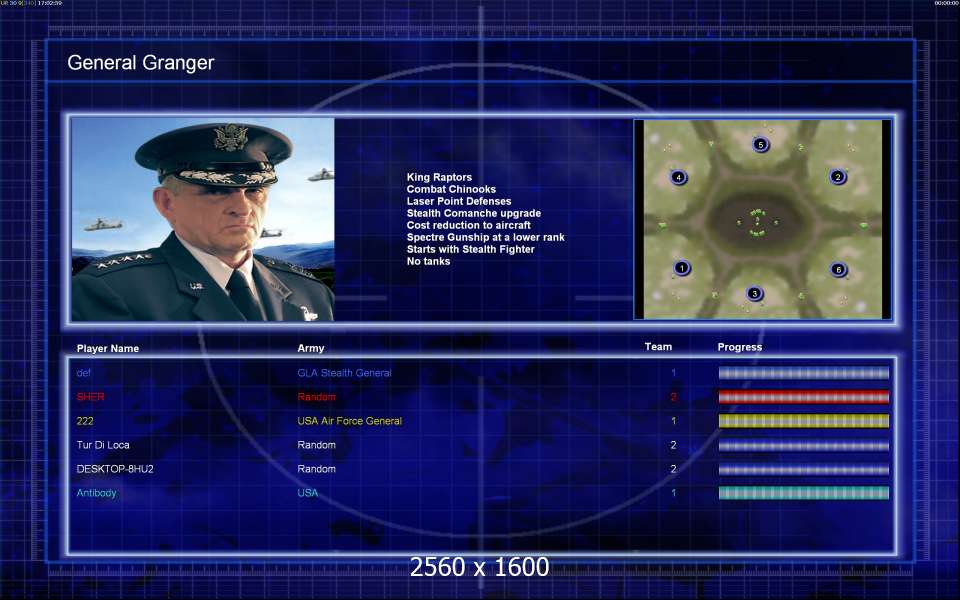Click 'Stealth Comanche upgrade' text
The image size is (960, 600).
point(474,213)
